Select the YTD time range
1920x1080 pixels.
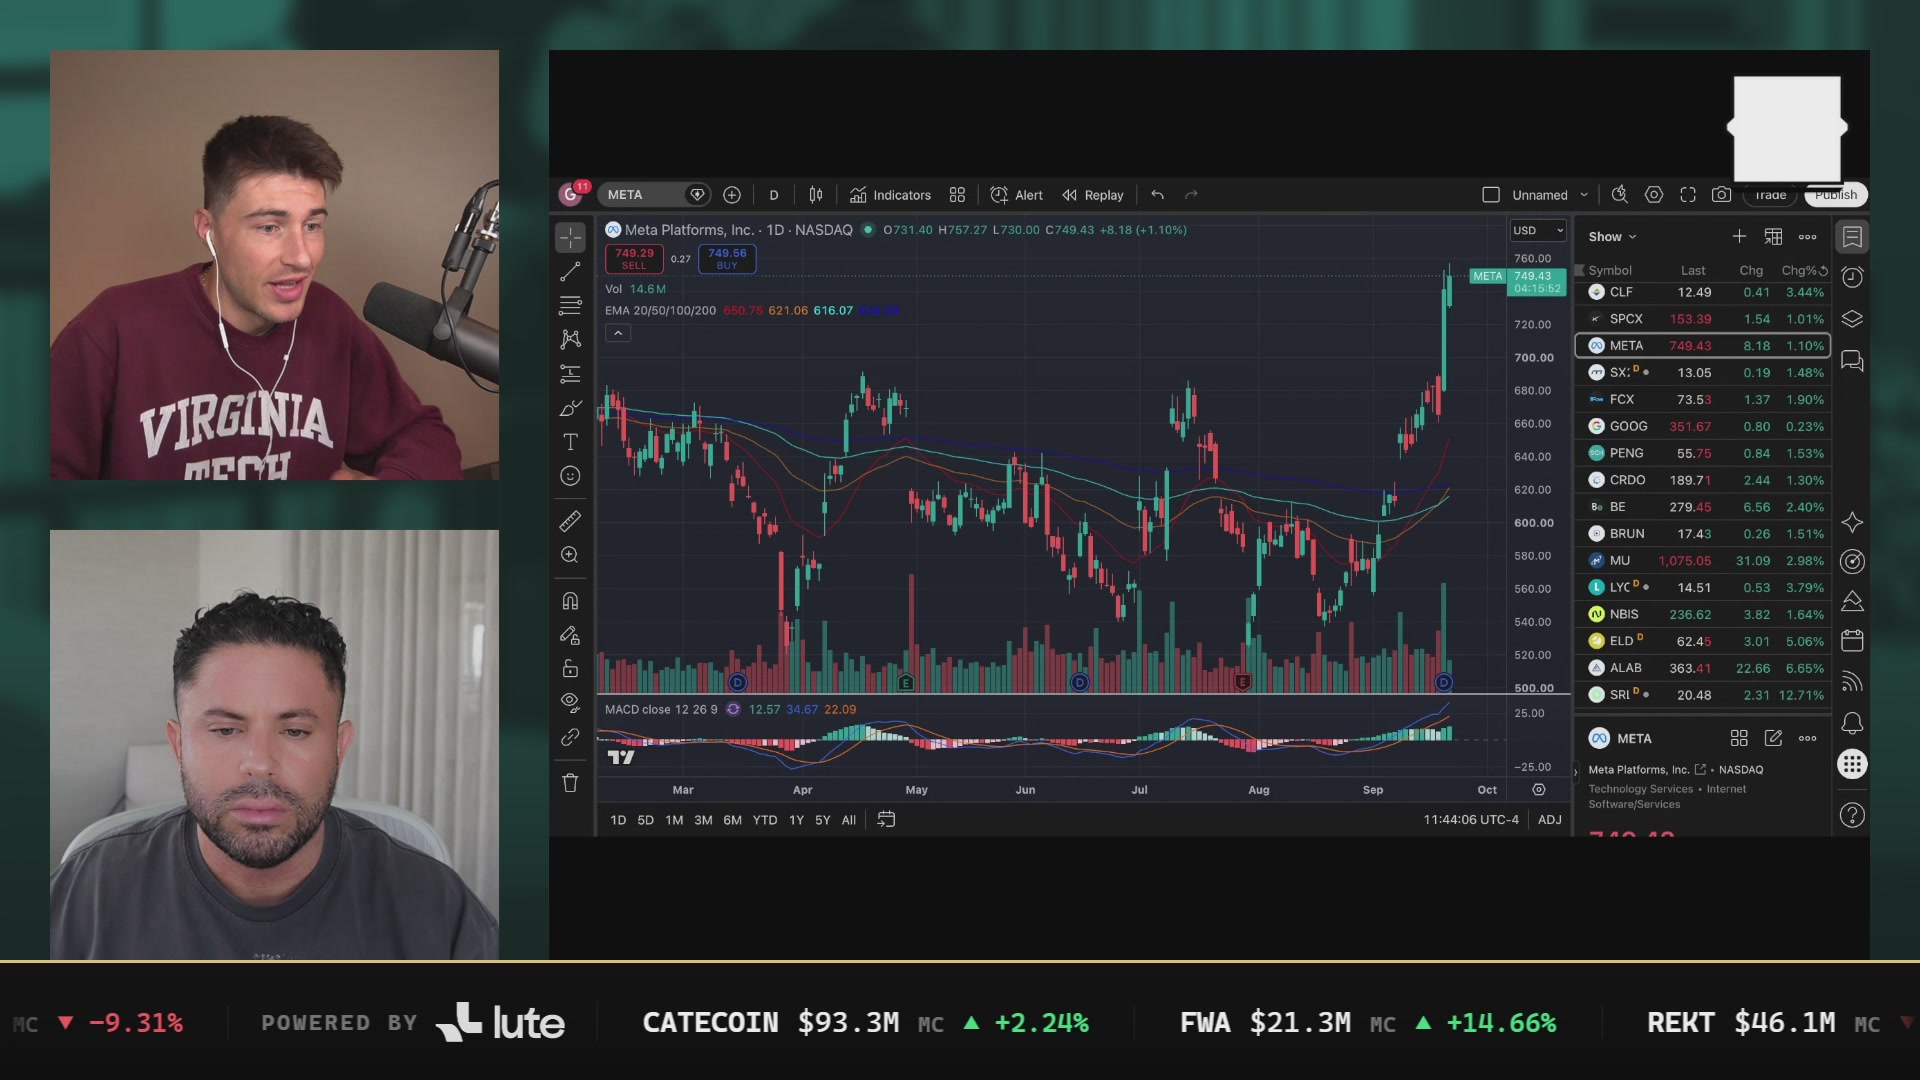pos(765,820)
